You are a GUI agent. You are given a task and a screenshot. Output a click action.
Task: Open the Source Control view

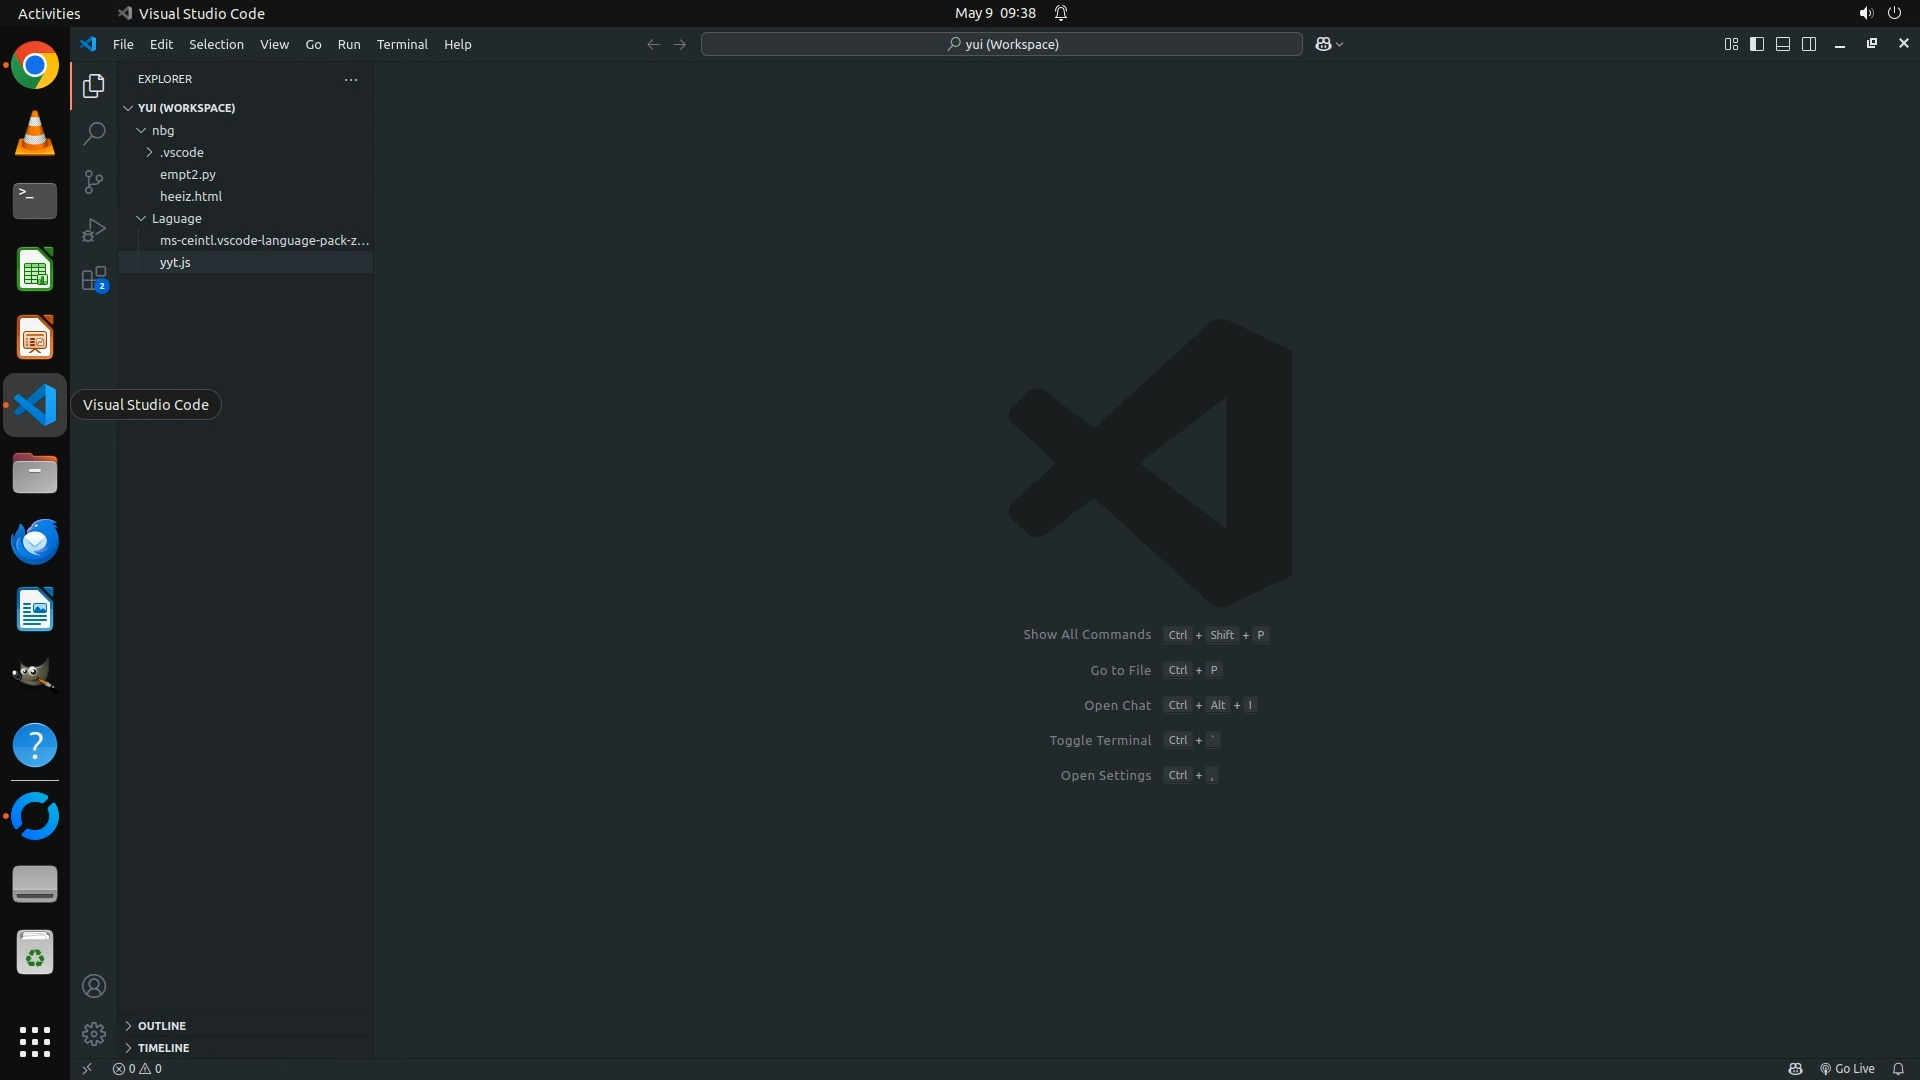pos(94,181)
